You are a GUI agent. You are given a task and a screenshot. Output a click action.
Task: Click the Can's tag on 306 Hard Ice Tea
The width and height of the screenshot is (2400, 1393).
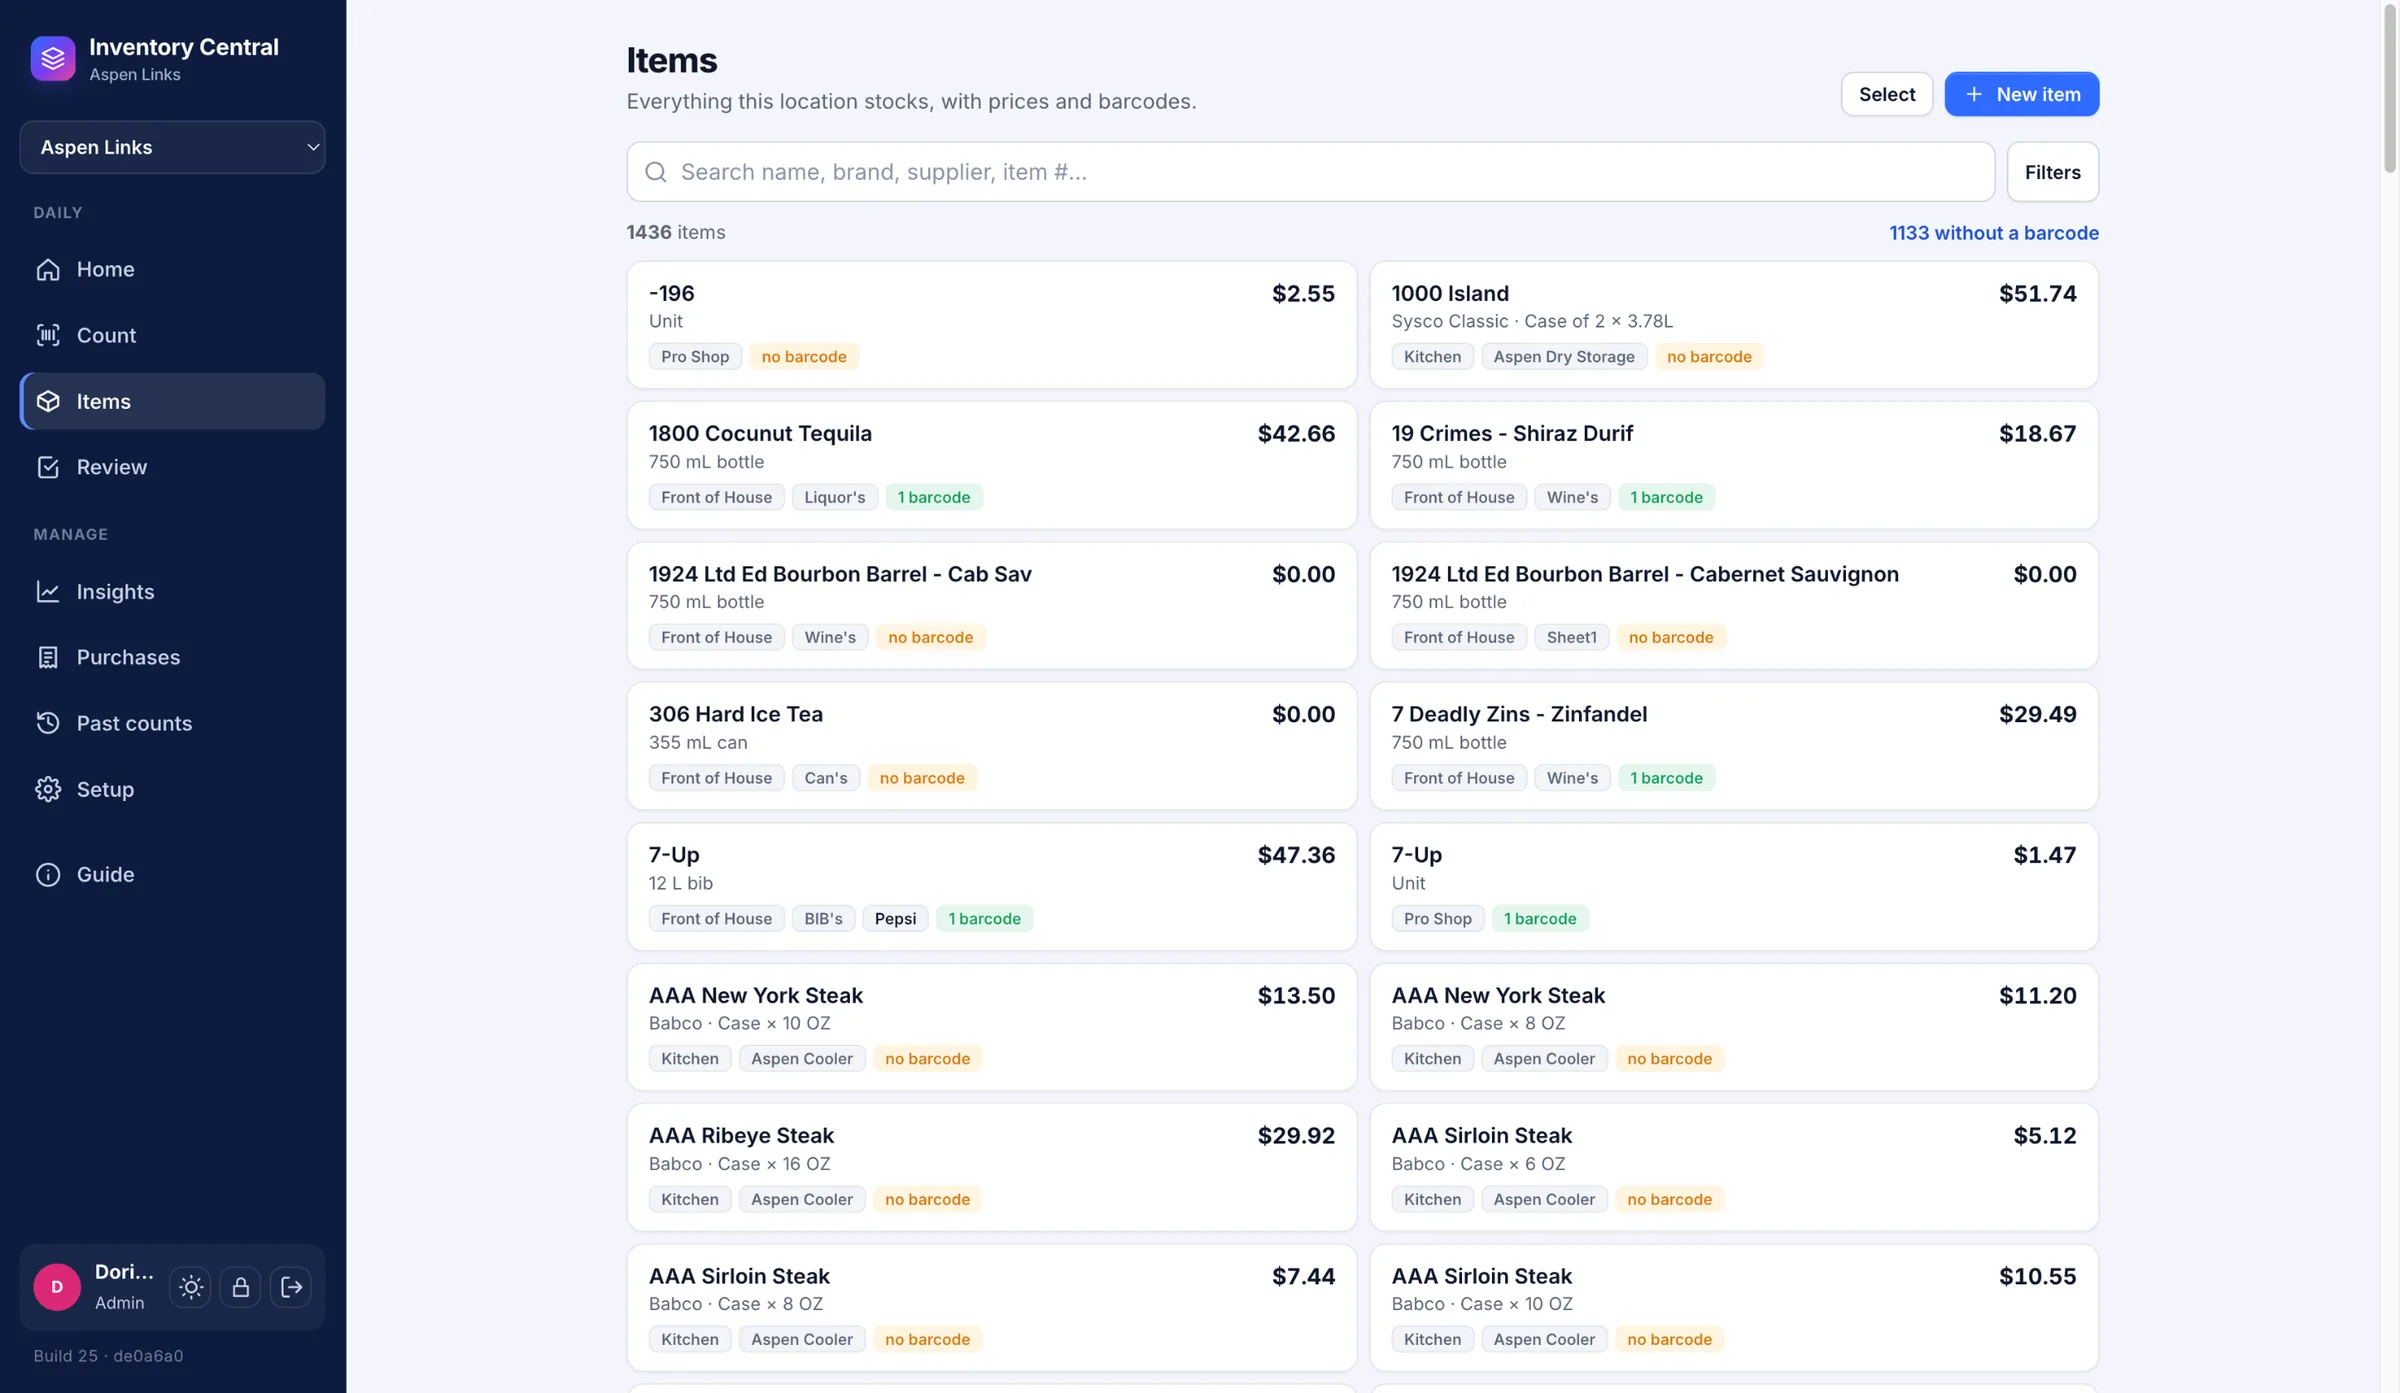(x=825, y=778)
